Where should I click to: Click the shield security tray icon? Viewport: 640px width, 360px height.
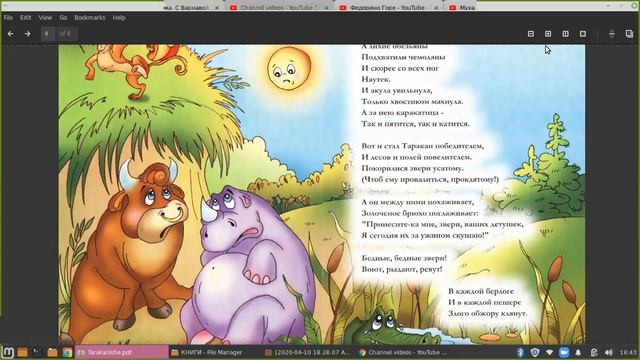pyautogui.click(x=535, y=352)
